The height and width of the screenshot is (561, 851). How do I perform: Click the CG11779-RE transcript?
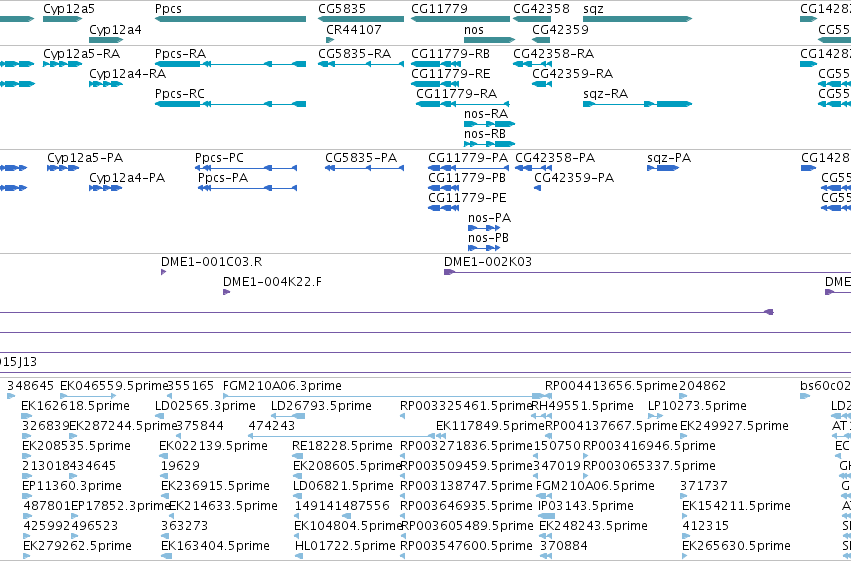pyautogui.click(x=435, y=84)
